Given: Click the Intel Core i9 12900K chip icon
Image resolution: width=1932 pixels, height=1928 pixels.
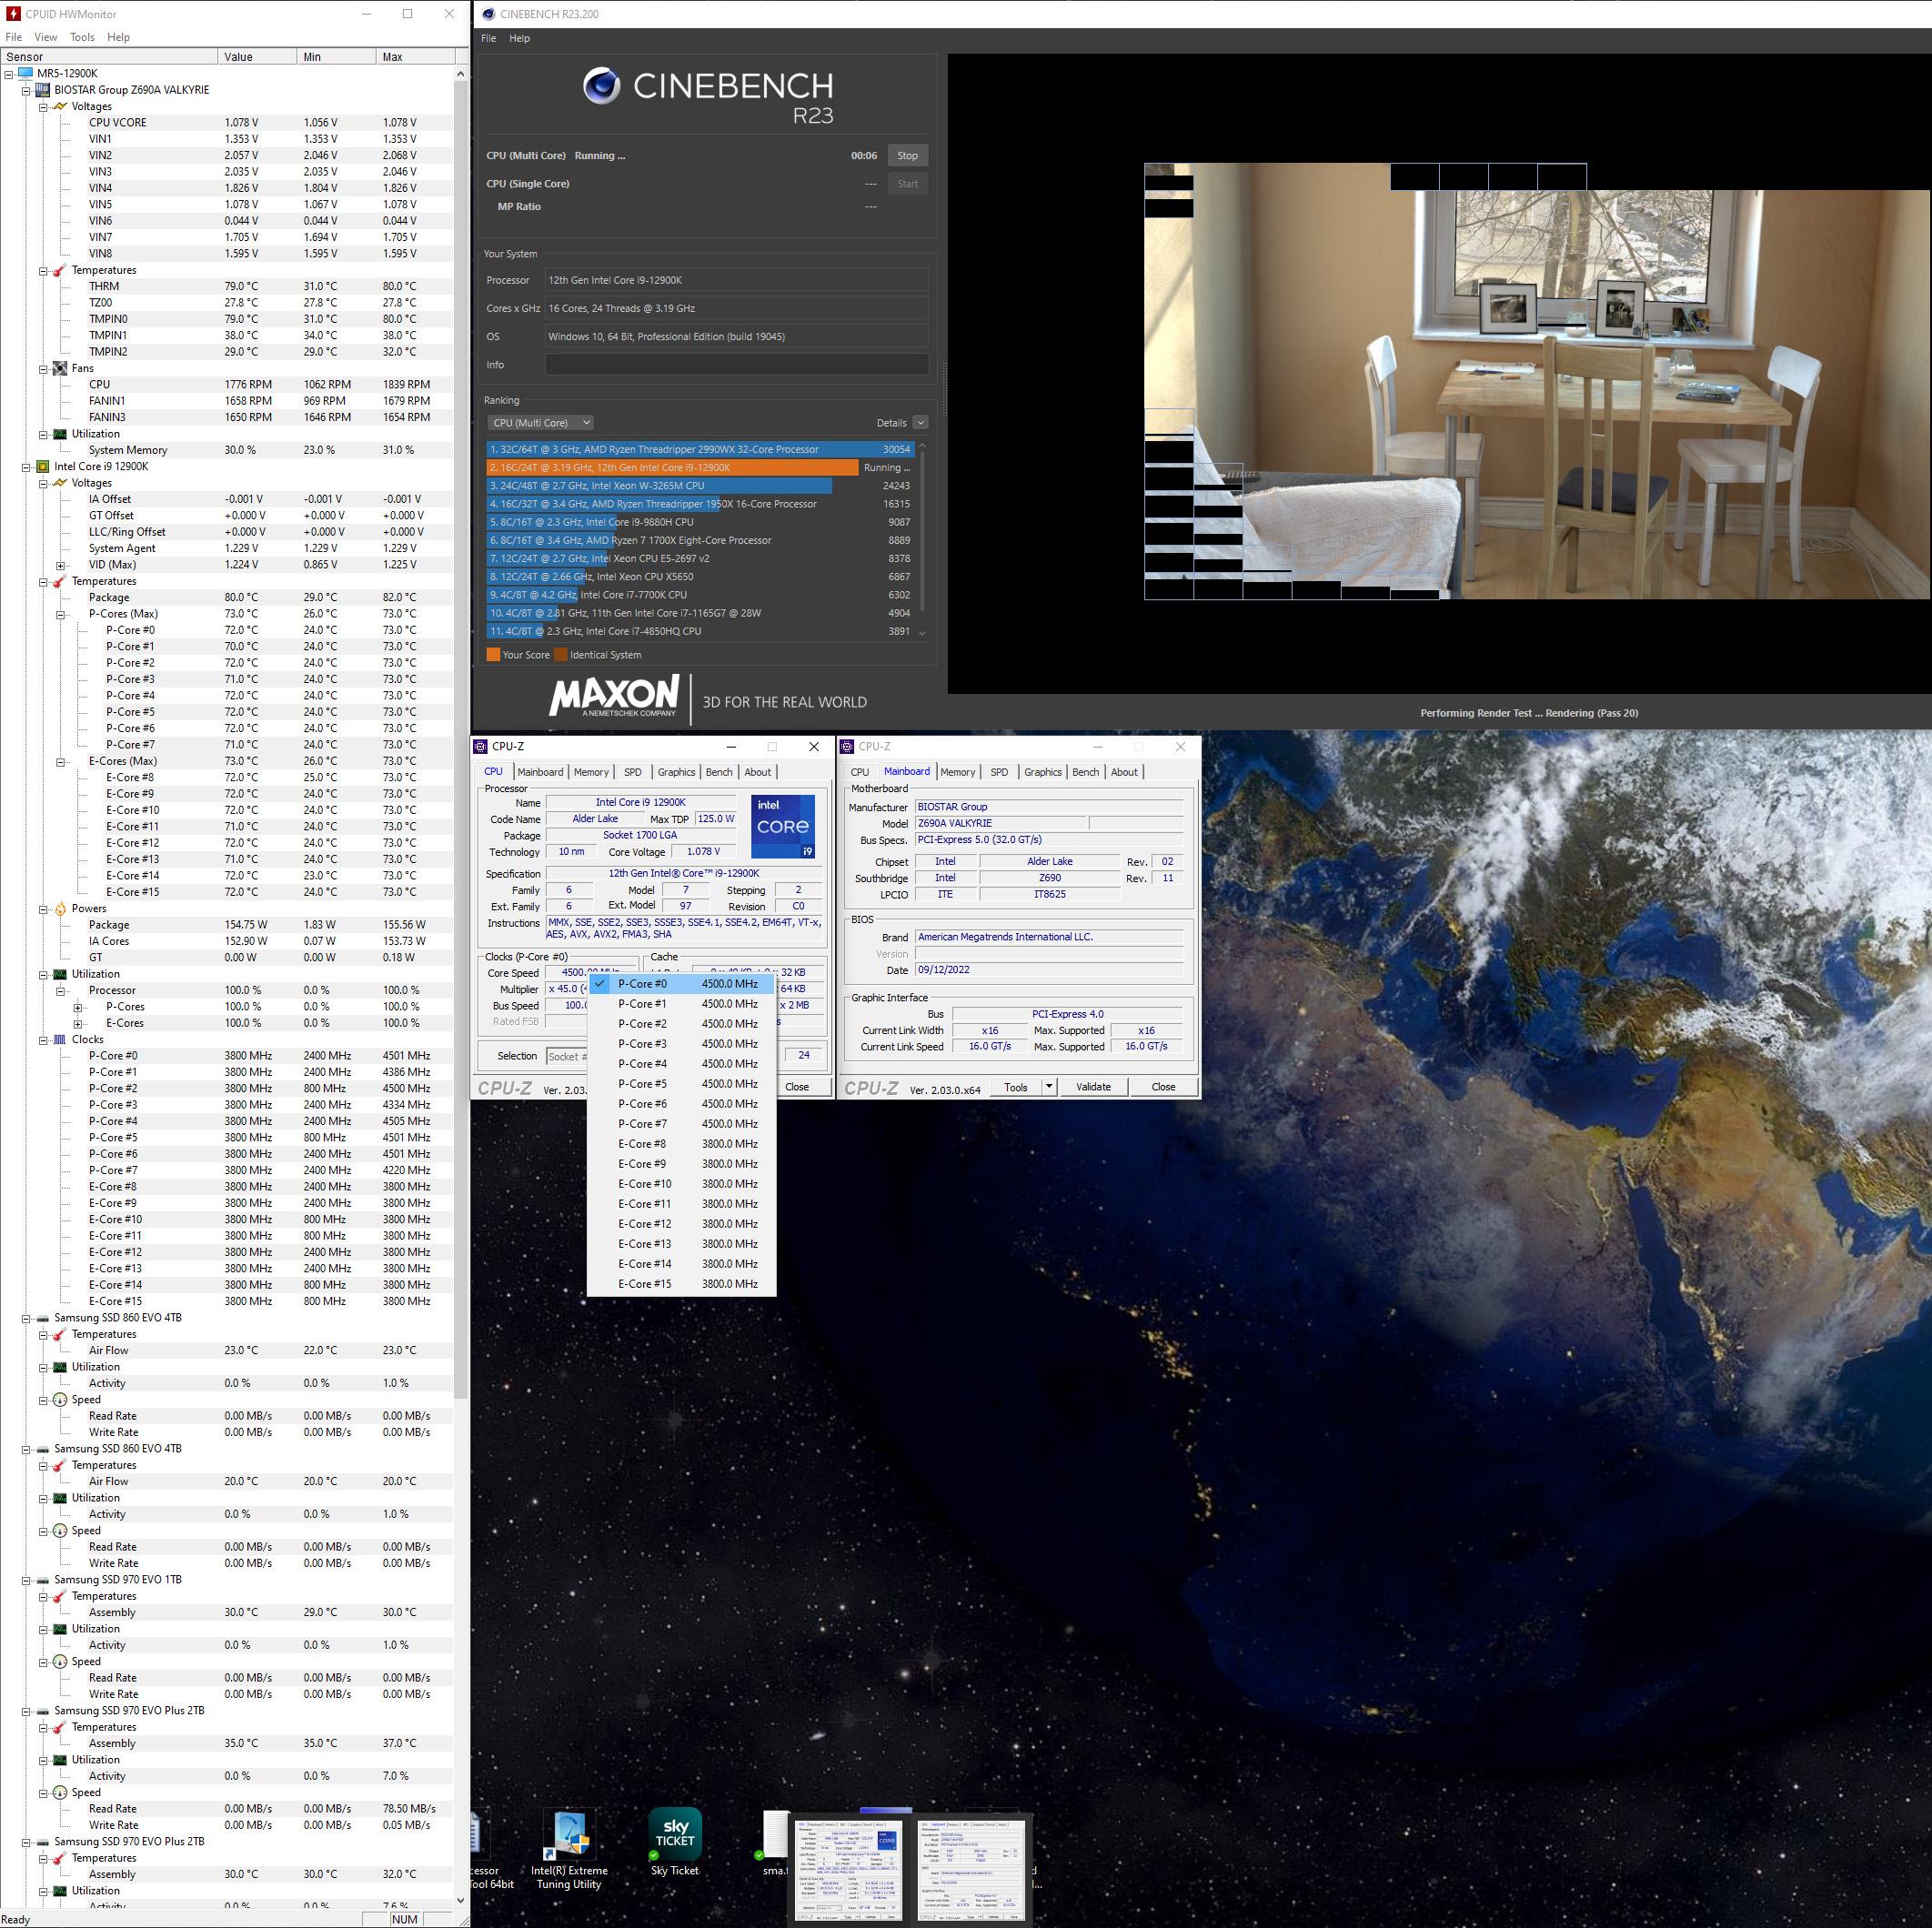Looking at the screenshot, I should click(43, 467).
